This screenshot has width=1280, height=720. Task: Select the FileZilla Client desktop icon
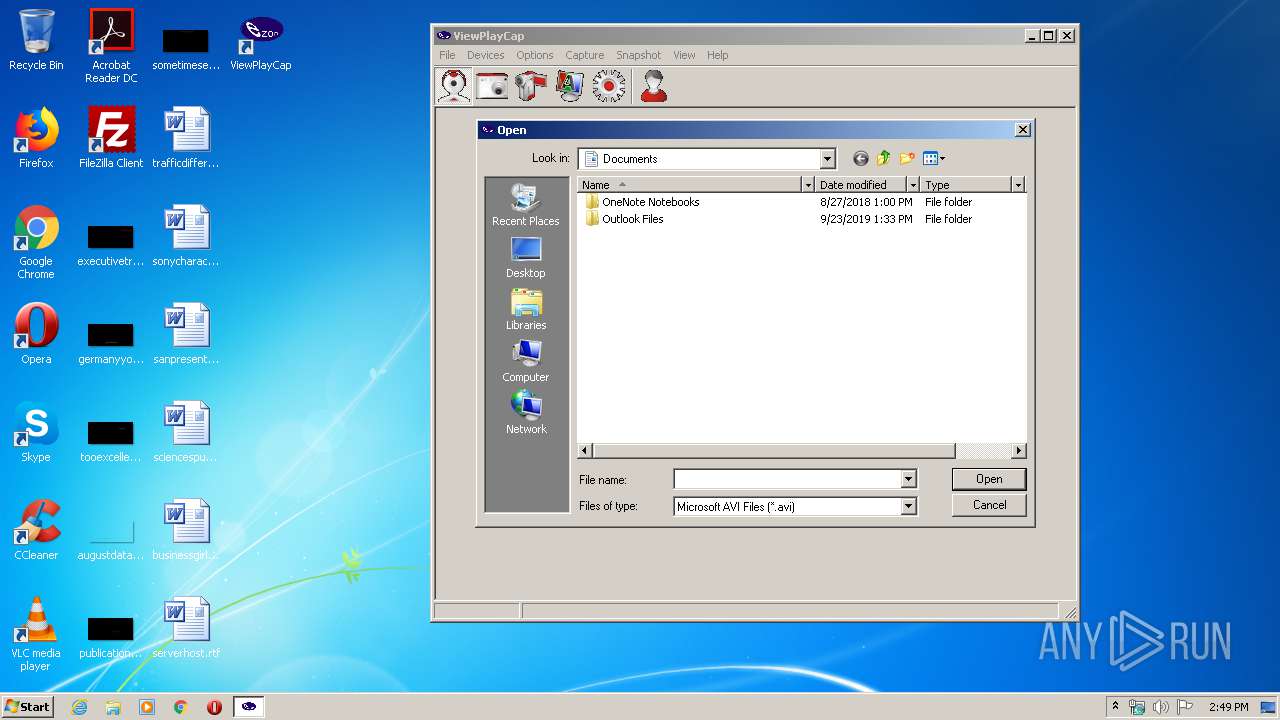pos(111,138)
